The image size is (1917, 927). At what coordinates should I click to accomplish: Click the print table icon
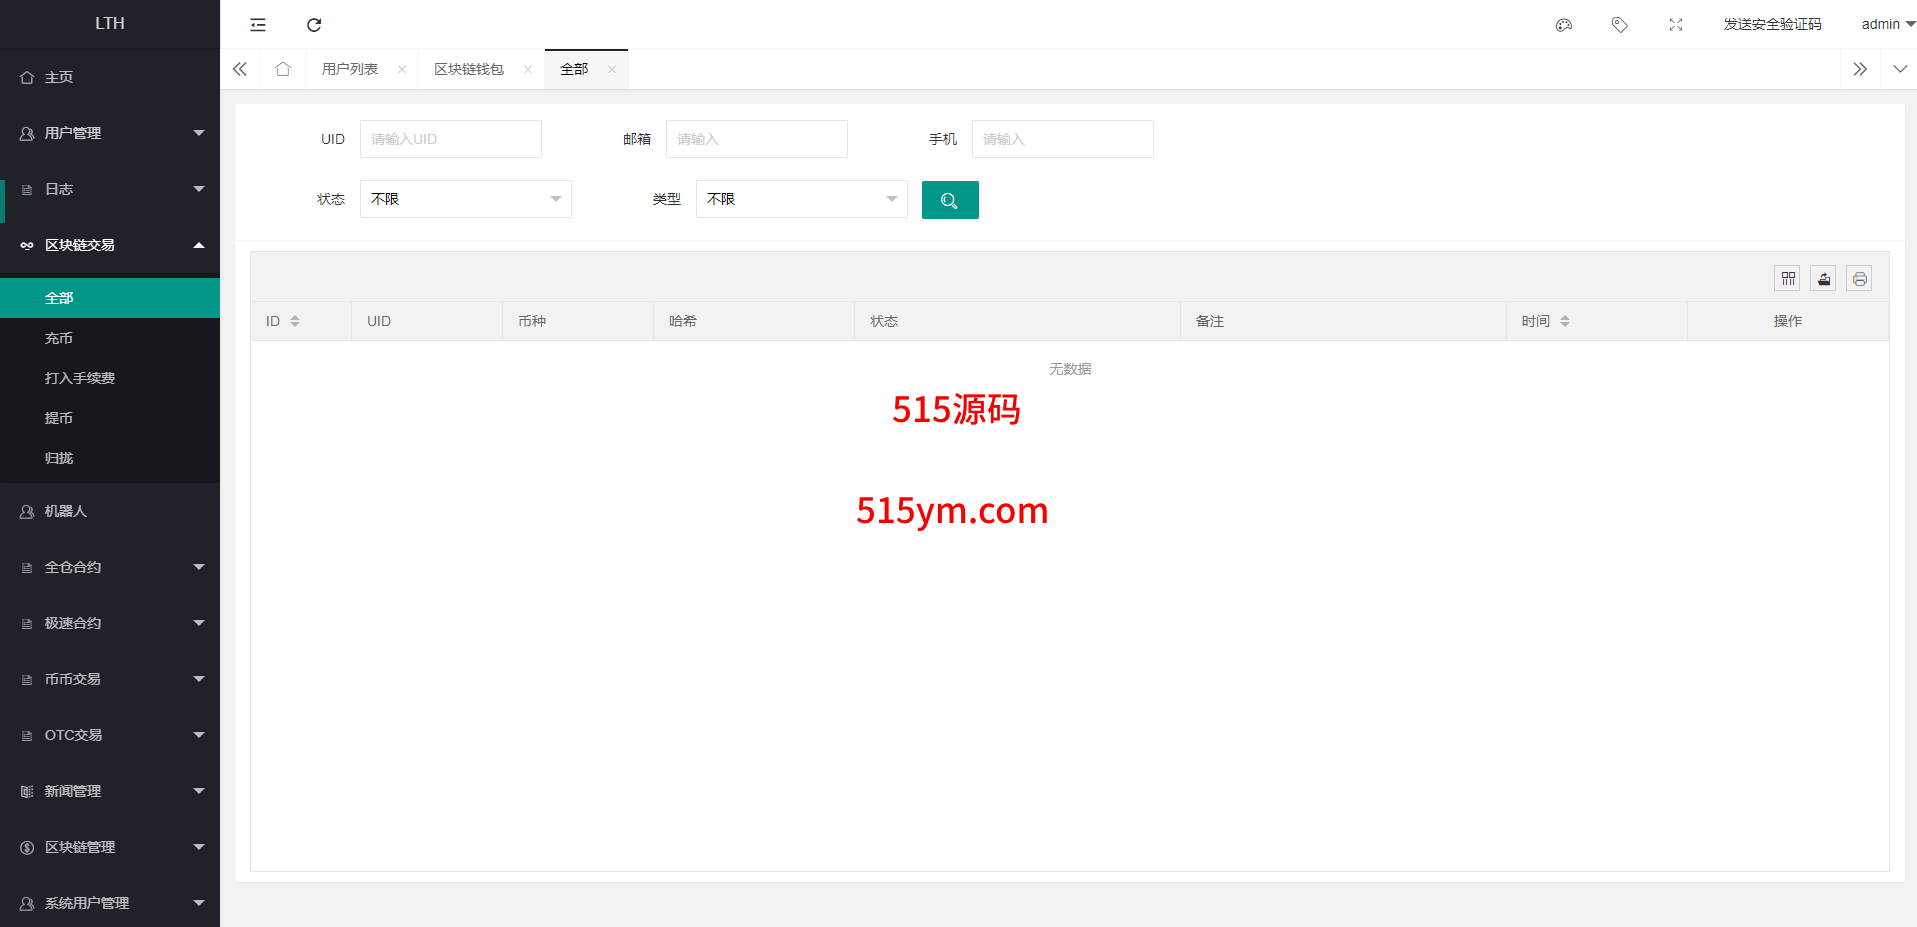(1860, 279)
